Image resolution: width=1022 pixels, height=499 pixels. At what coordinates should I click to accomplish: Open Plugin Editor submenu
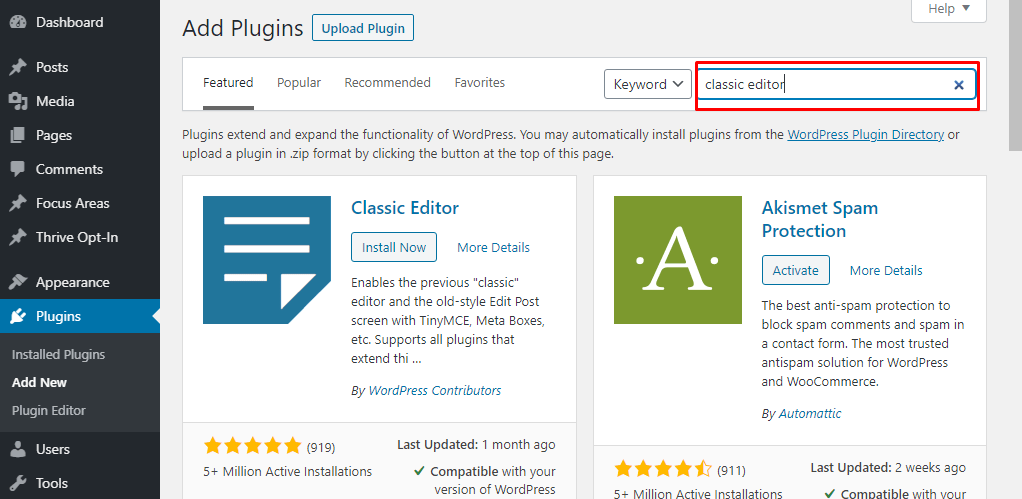point(49,411)
